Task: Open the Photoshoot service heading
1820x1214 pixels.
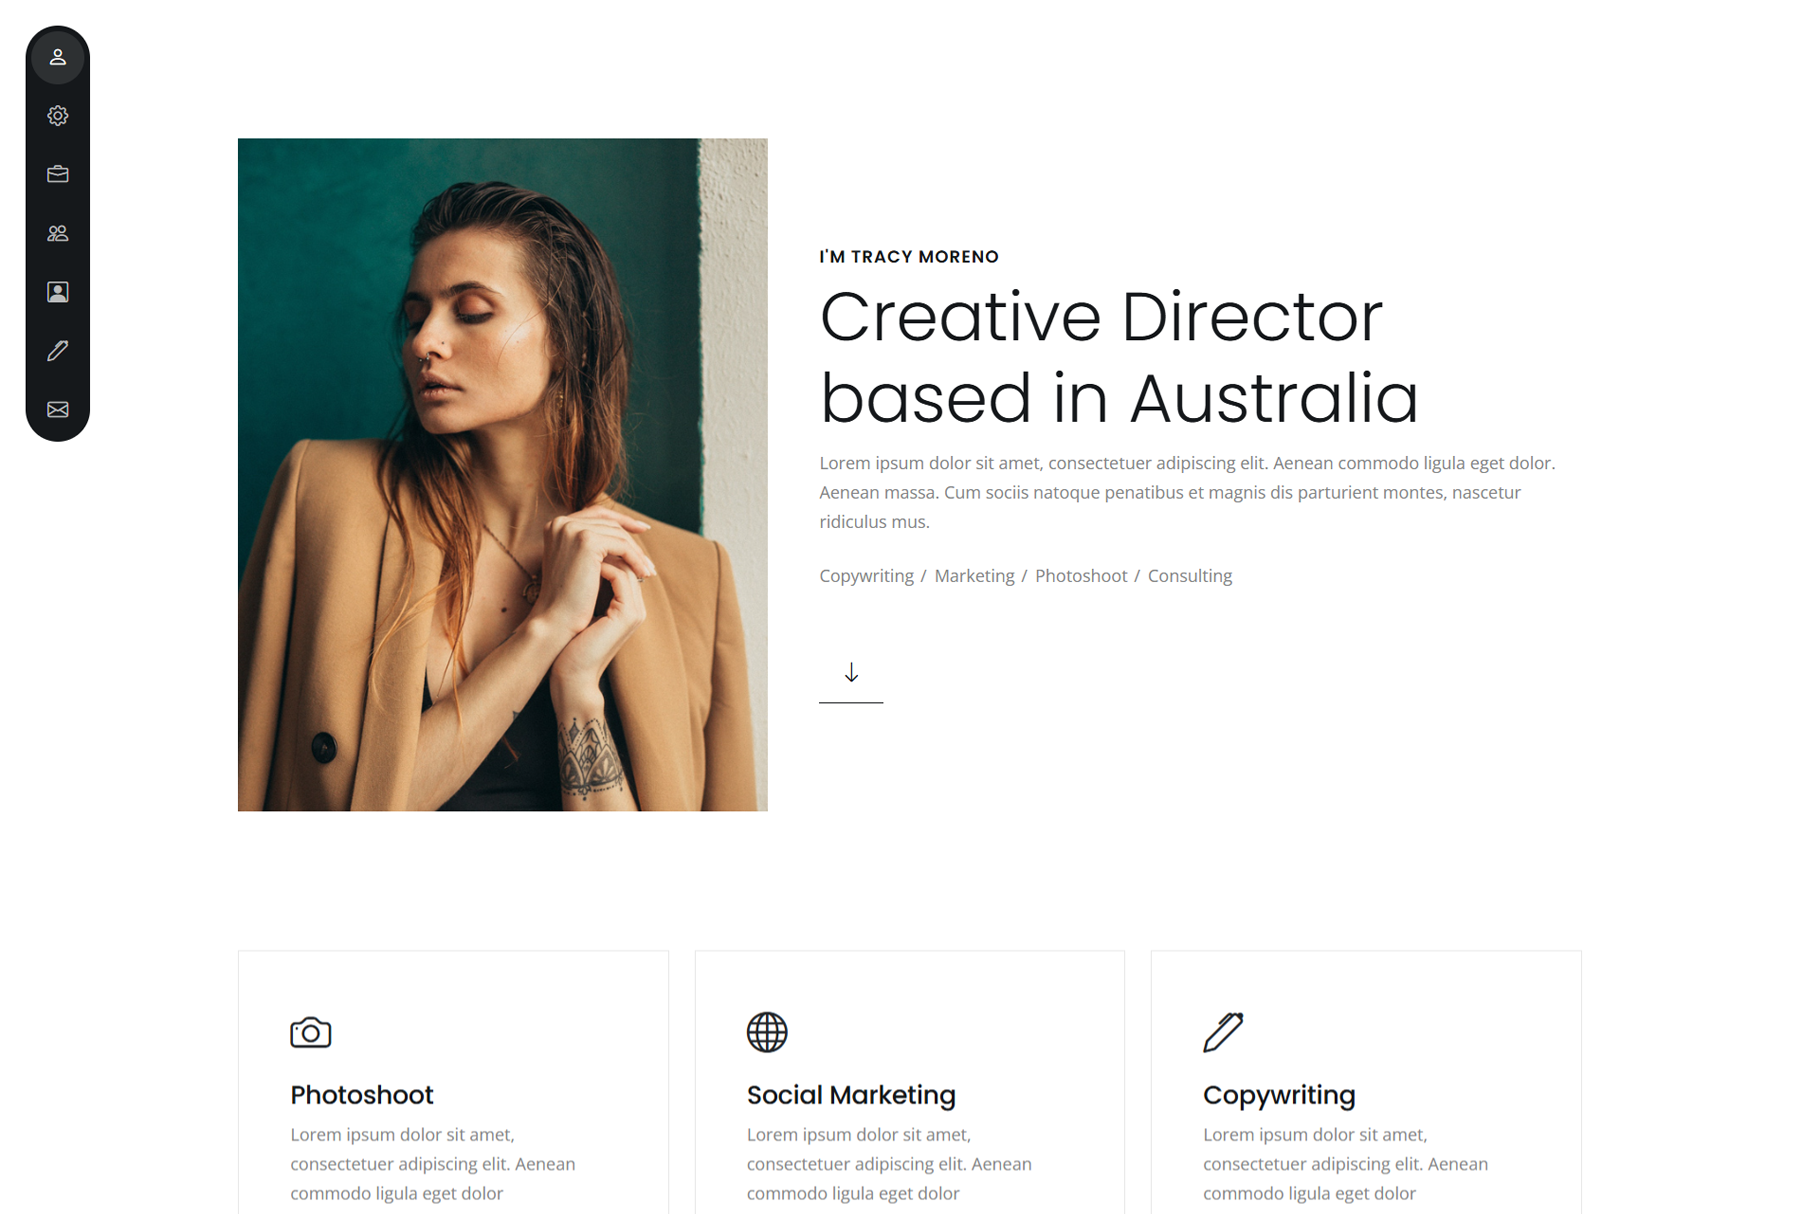Action: (x=362, y=1095)
